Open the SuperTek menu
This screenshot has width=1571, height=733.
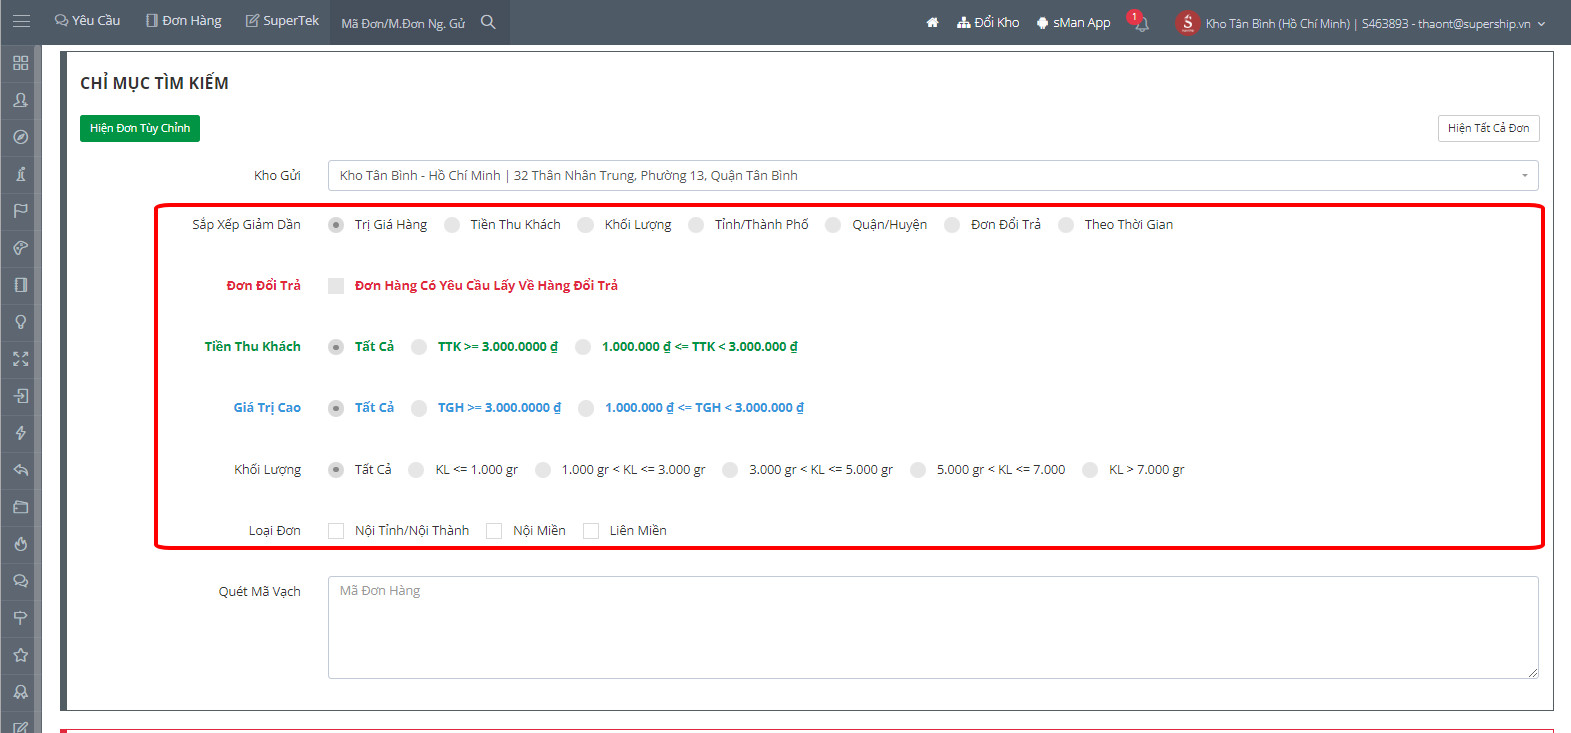click(282, 21)
